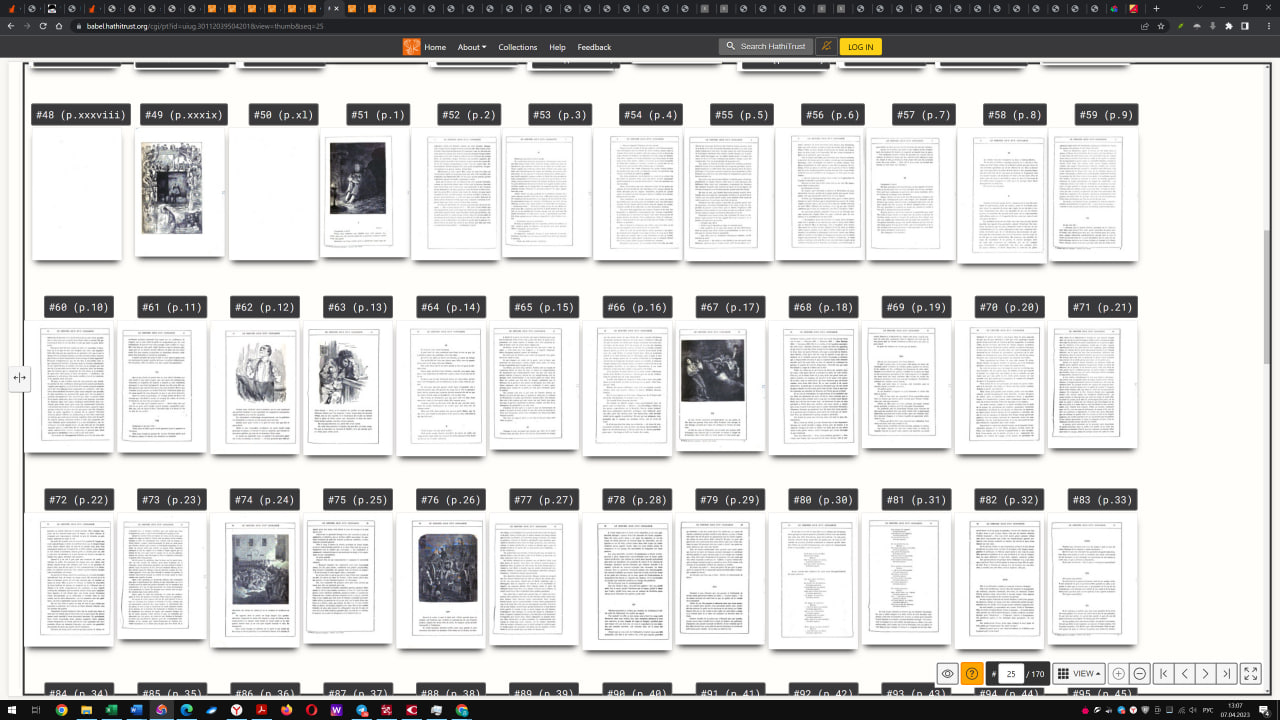The height and width of the screenshot is (720, 1280).
Task: Open Opera from taskbar
Action: coord(311,710)
